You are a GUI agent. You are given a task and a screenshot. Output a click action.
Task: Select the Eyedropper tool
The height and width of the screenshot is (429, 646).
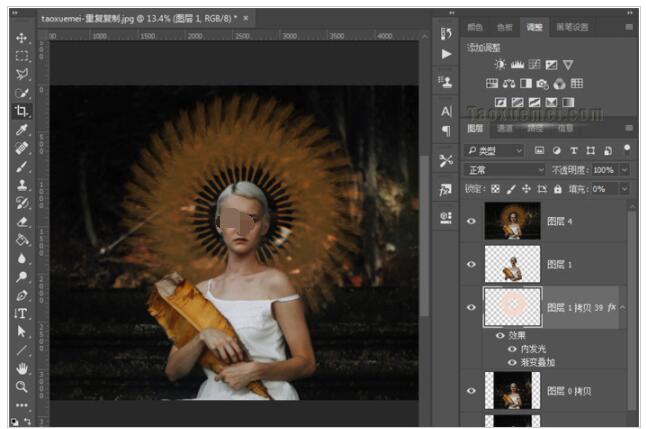point(21,129)
